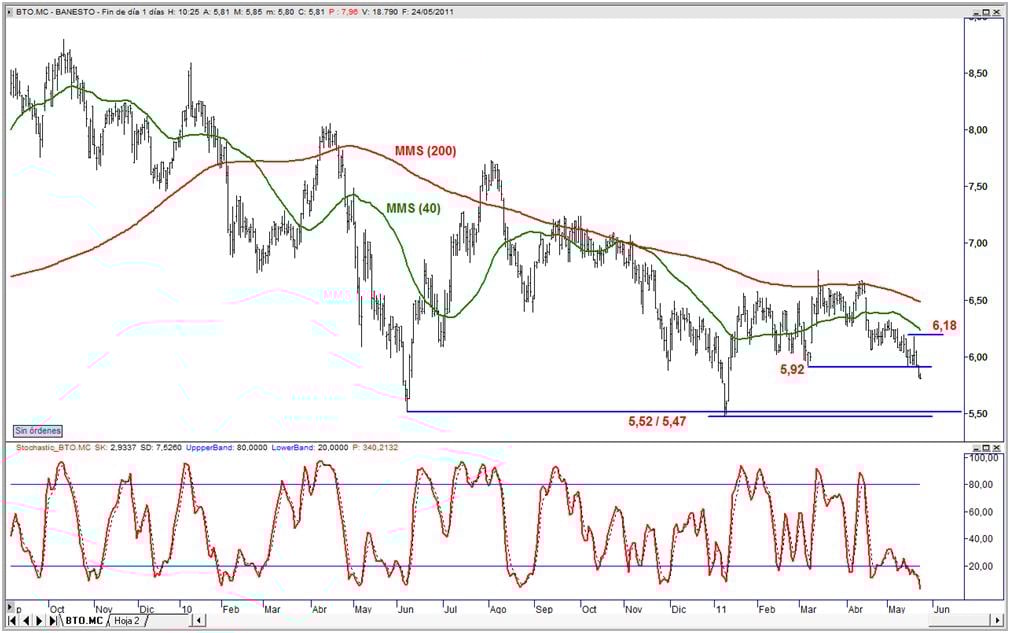This screenshot has height=633, width=1010.
Task: Maximize the price chart pane
Action: [x=987, y=12]
